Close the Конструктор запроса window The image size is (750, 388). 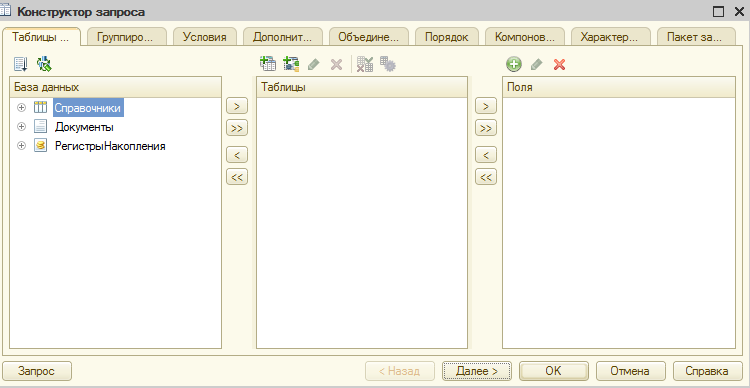739,12
